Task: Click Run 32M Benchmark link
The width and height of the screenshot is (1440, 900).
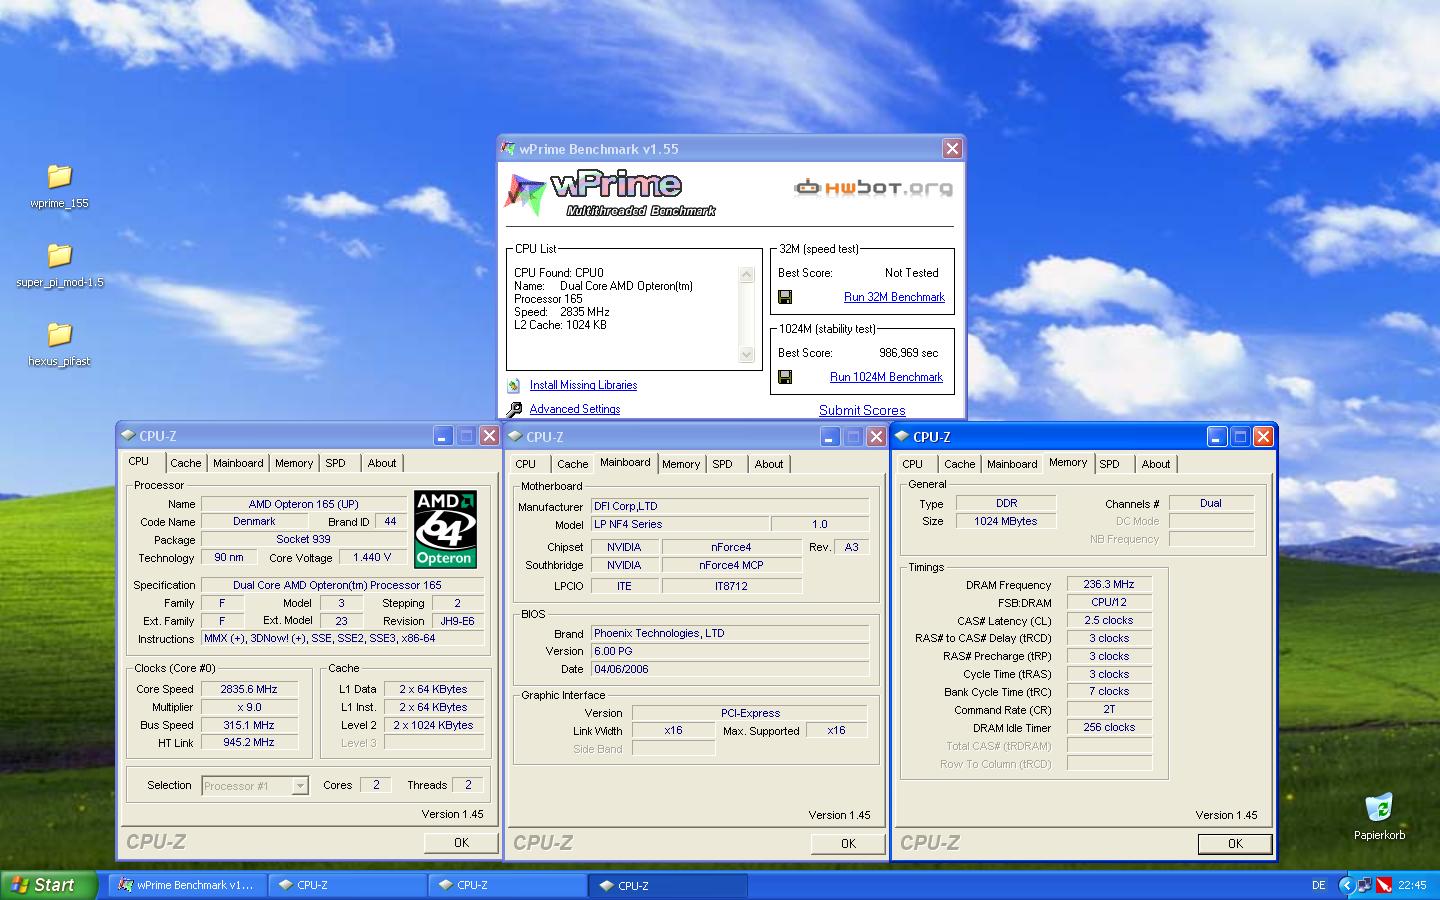Action: tap(894, 297)
